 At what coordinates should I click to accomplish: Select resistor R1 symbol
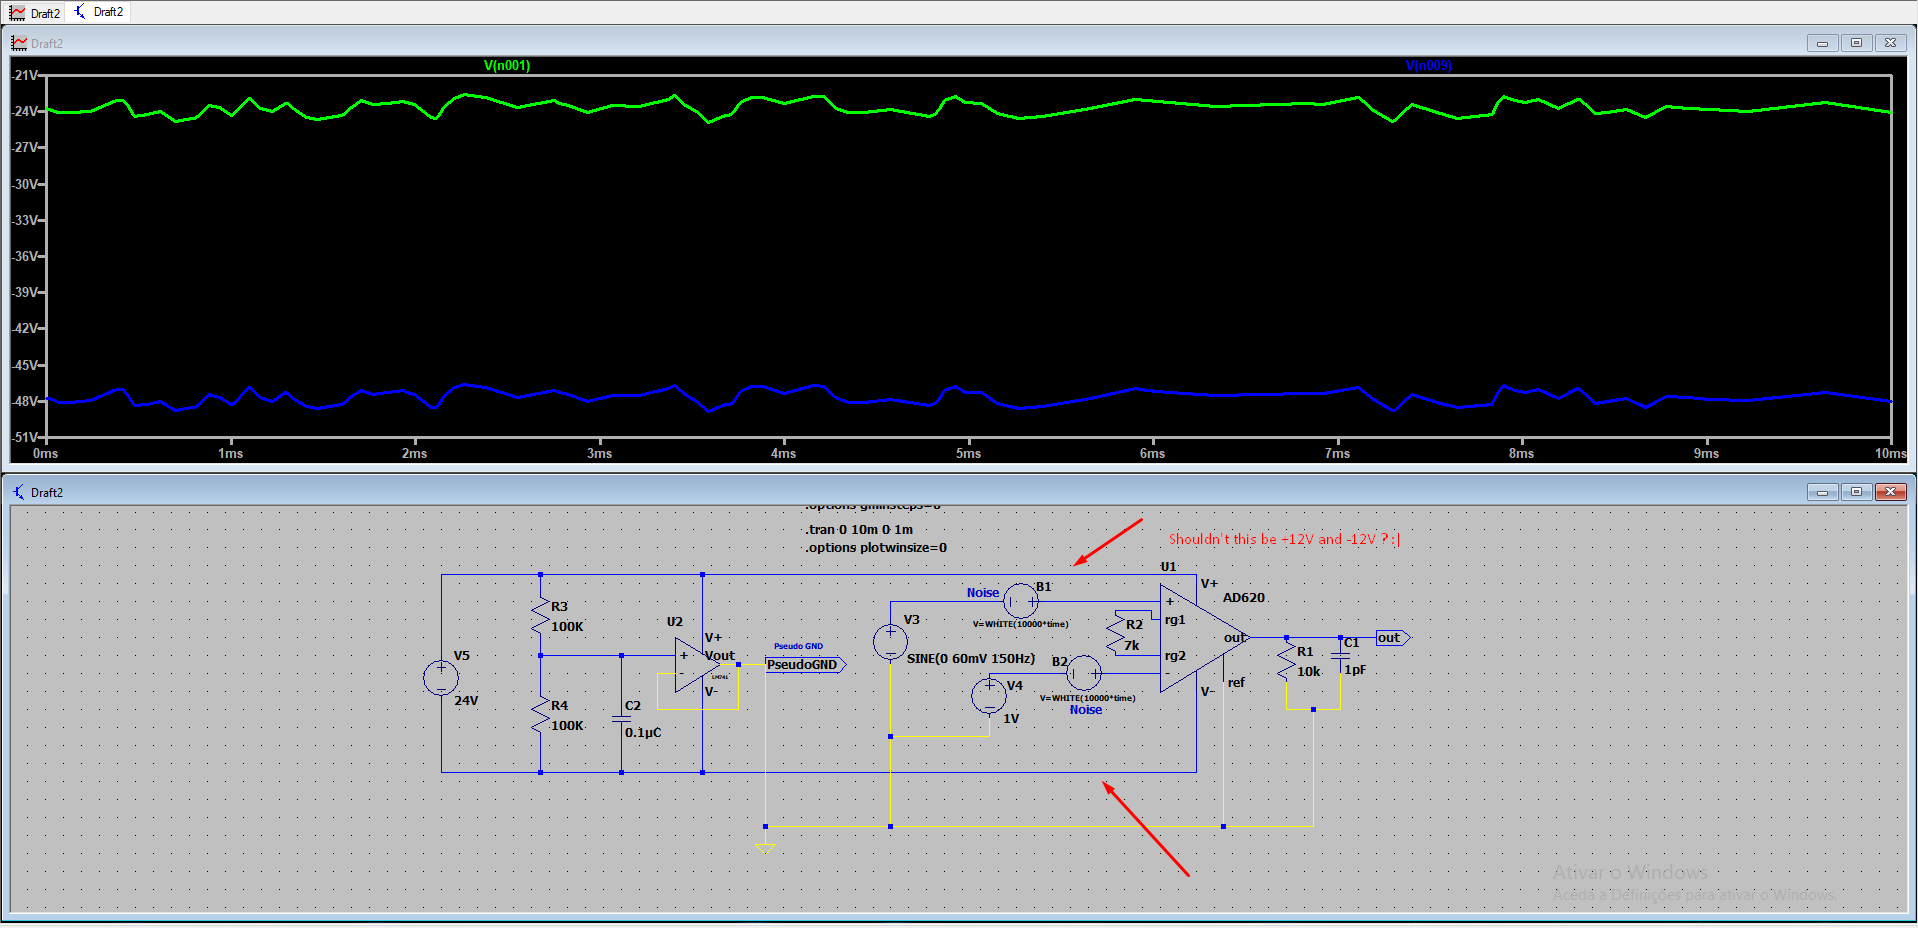point(1286,662)
